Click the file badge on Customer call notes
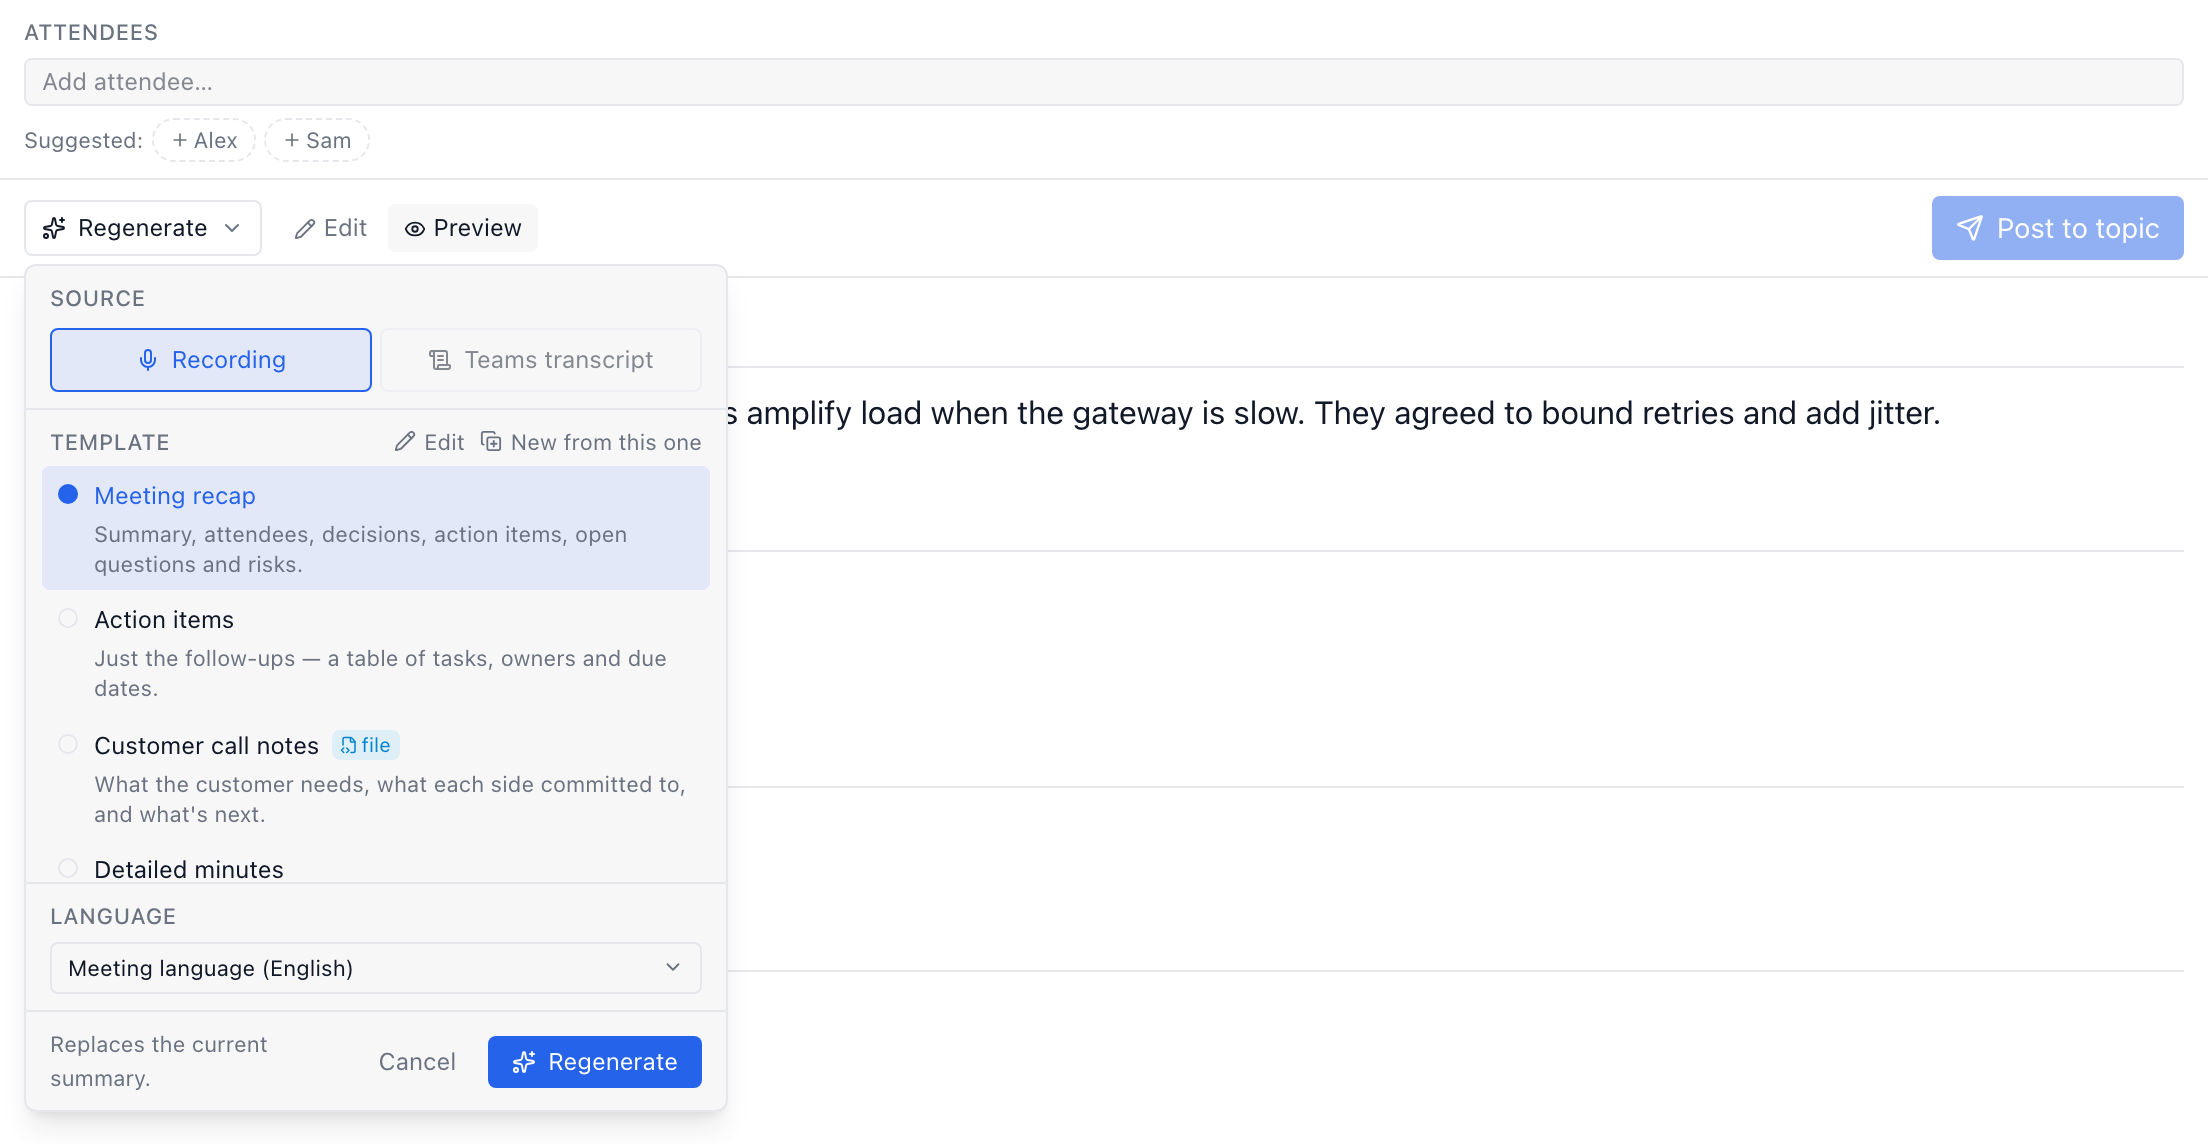2208x1144 pixels. 366,745
